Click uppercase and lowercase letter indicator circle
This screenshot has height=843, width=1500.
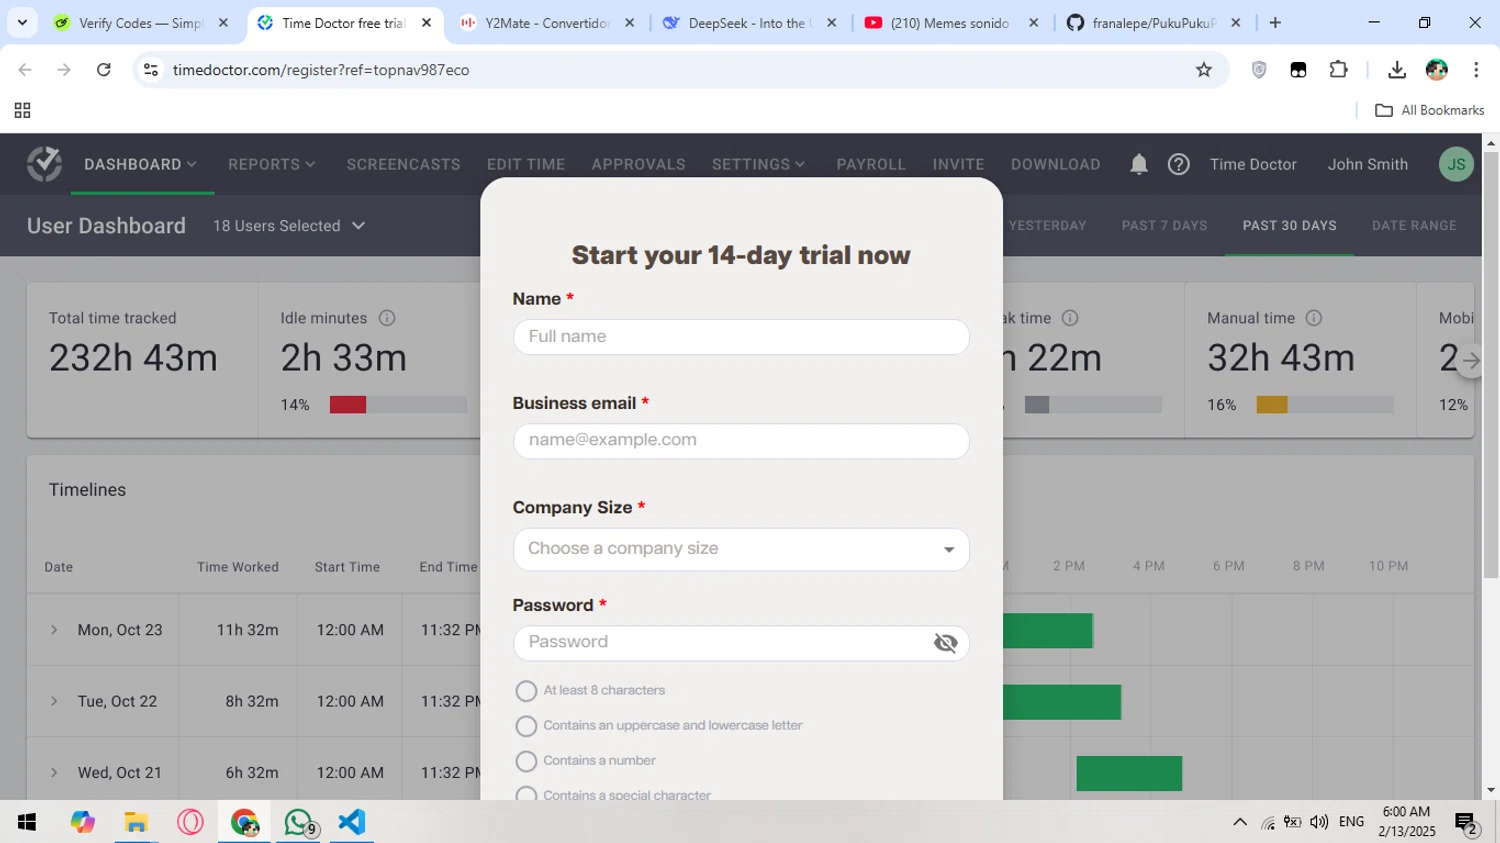[526, 726]
